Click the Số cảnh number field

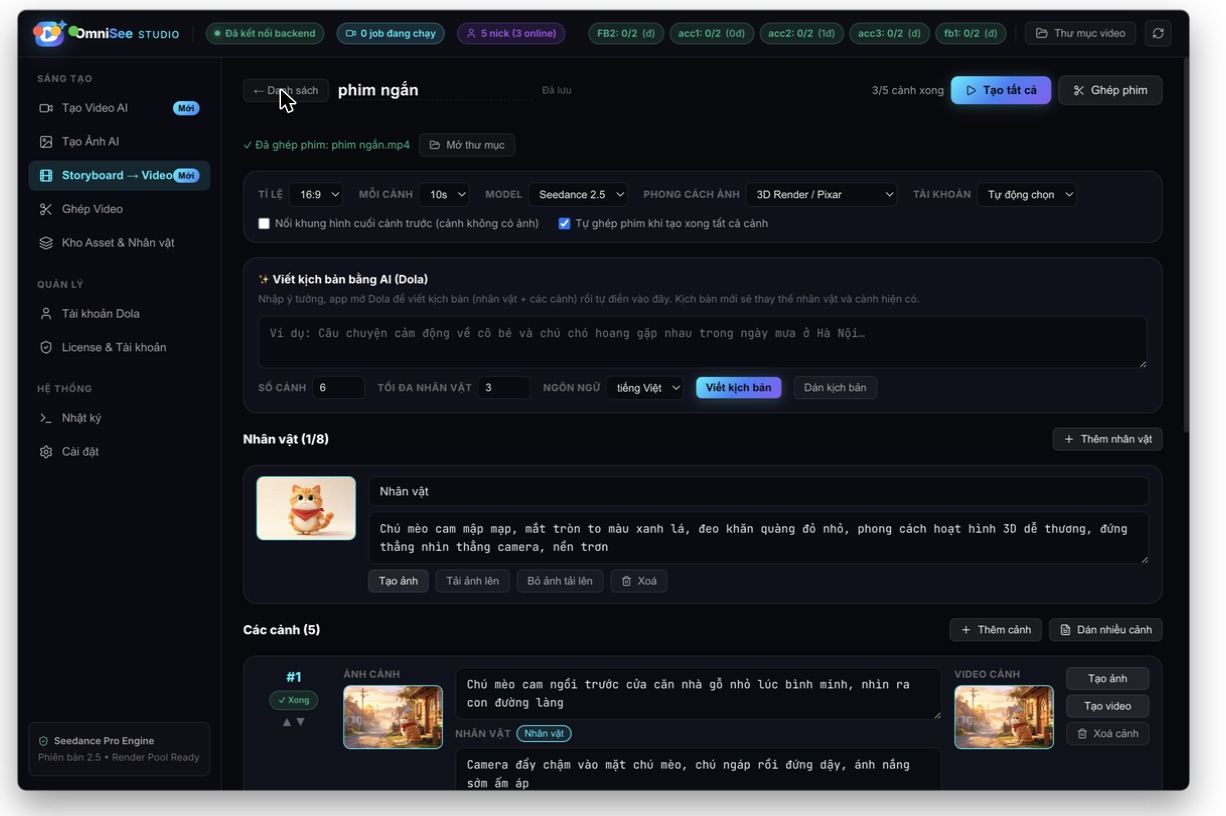pyautogui.click(x=338, y=388)
